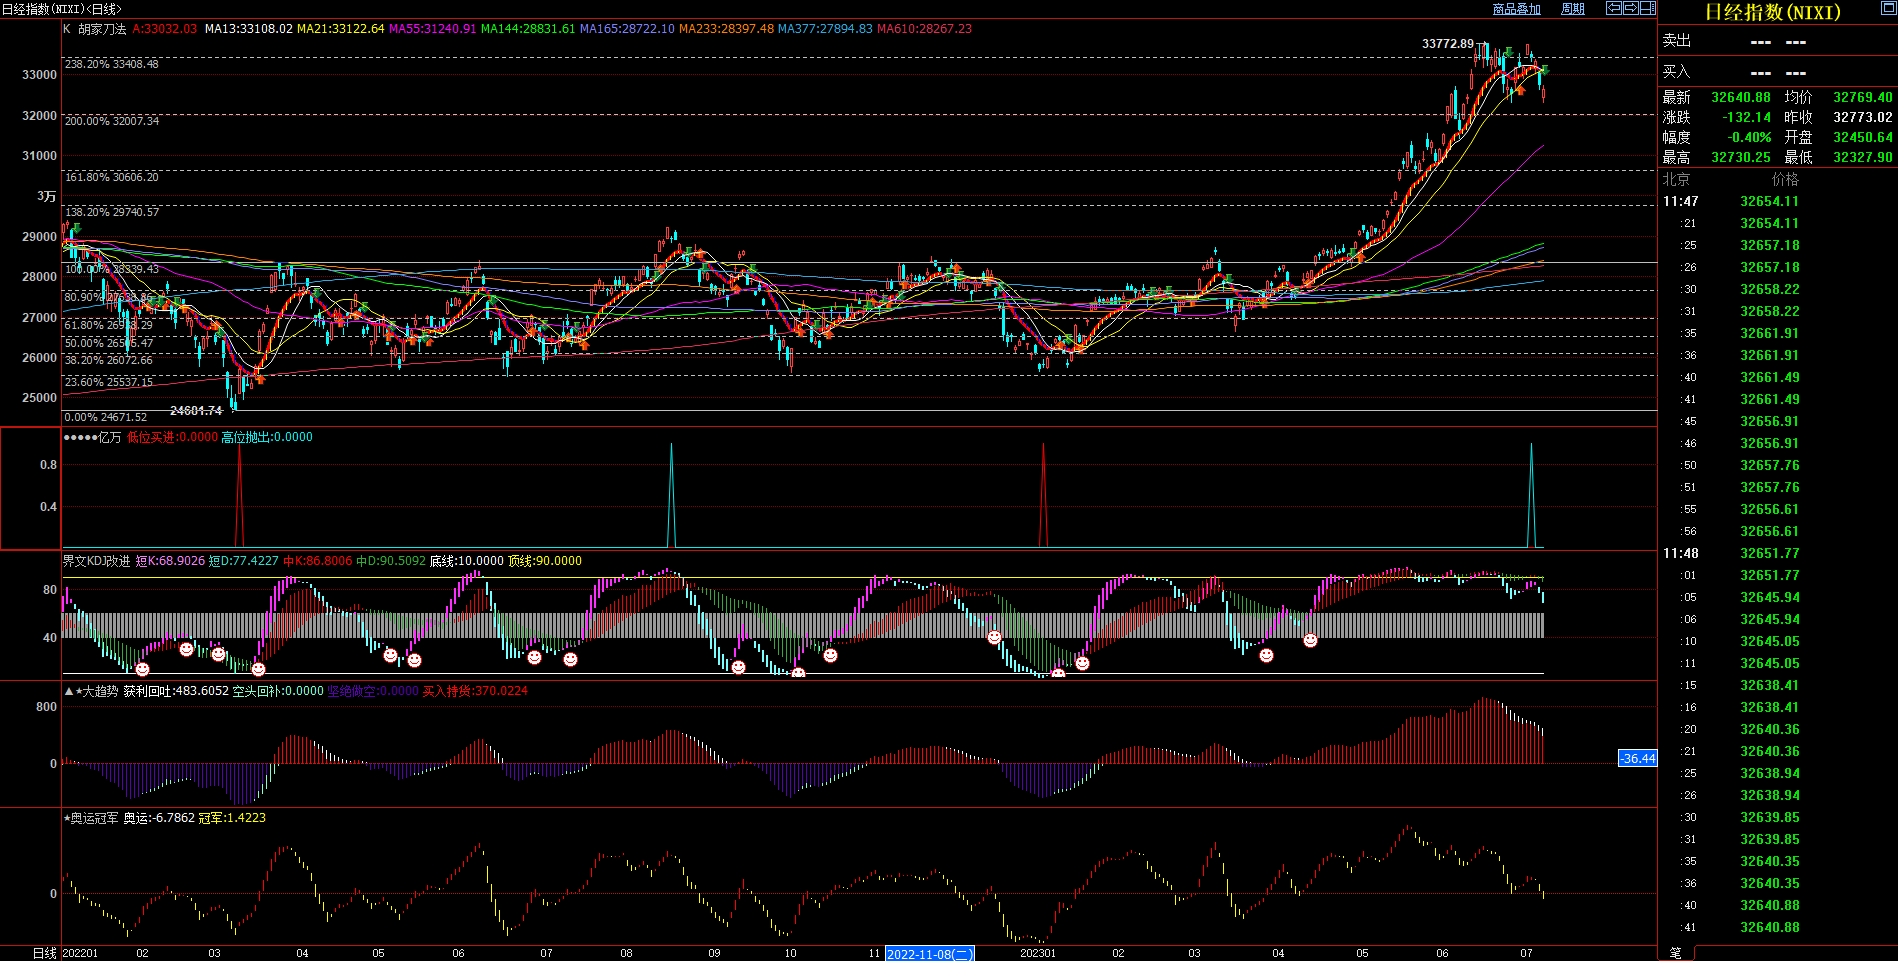Image resolution: width=1898 pixels, height=961 pixels.
Task: Toggle the split panel layout icon
Action: pyautogui.click(x=1648, y=8)
